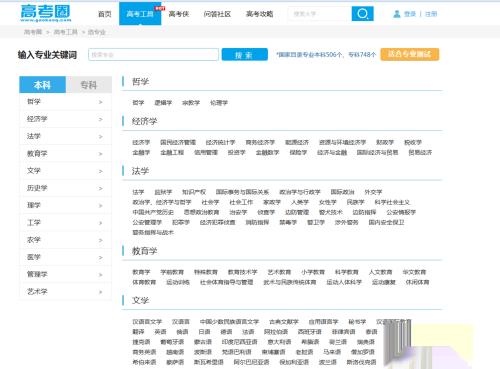The width and height of the screenshot is (500, 369).
Task: Open the 汉语言文学 major link
Action: (x=147, y=322)
